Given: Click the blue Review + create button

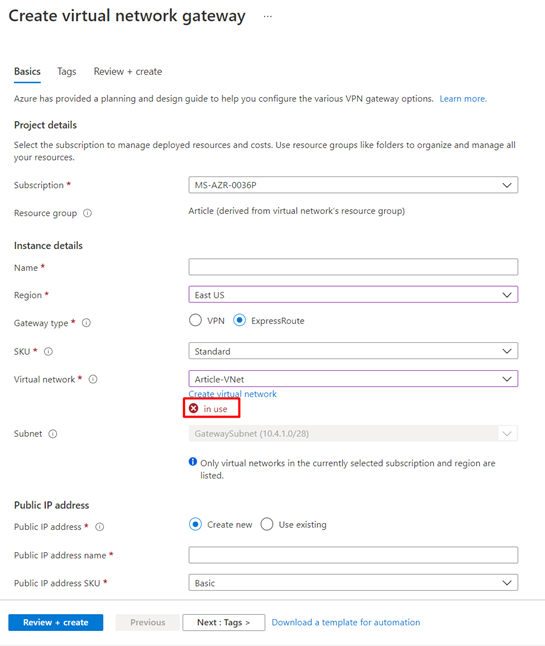Looking at the screenshot, I should 56,623.
